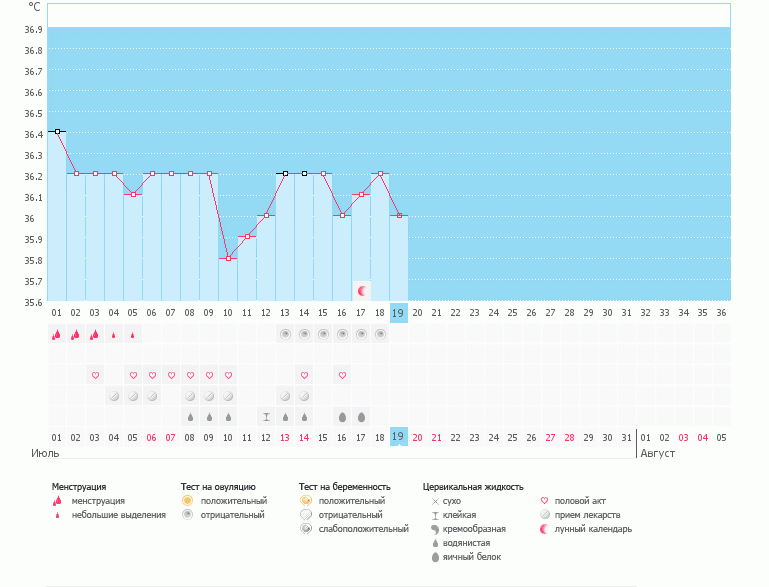Select the egg white icon on day 16

(342, 417)
